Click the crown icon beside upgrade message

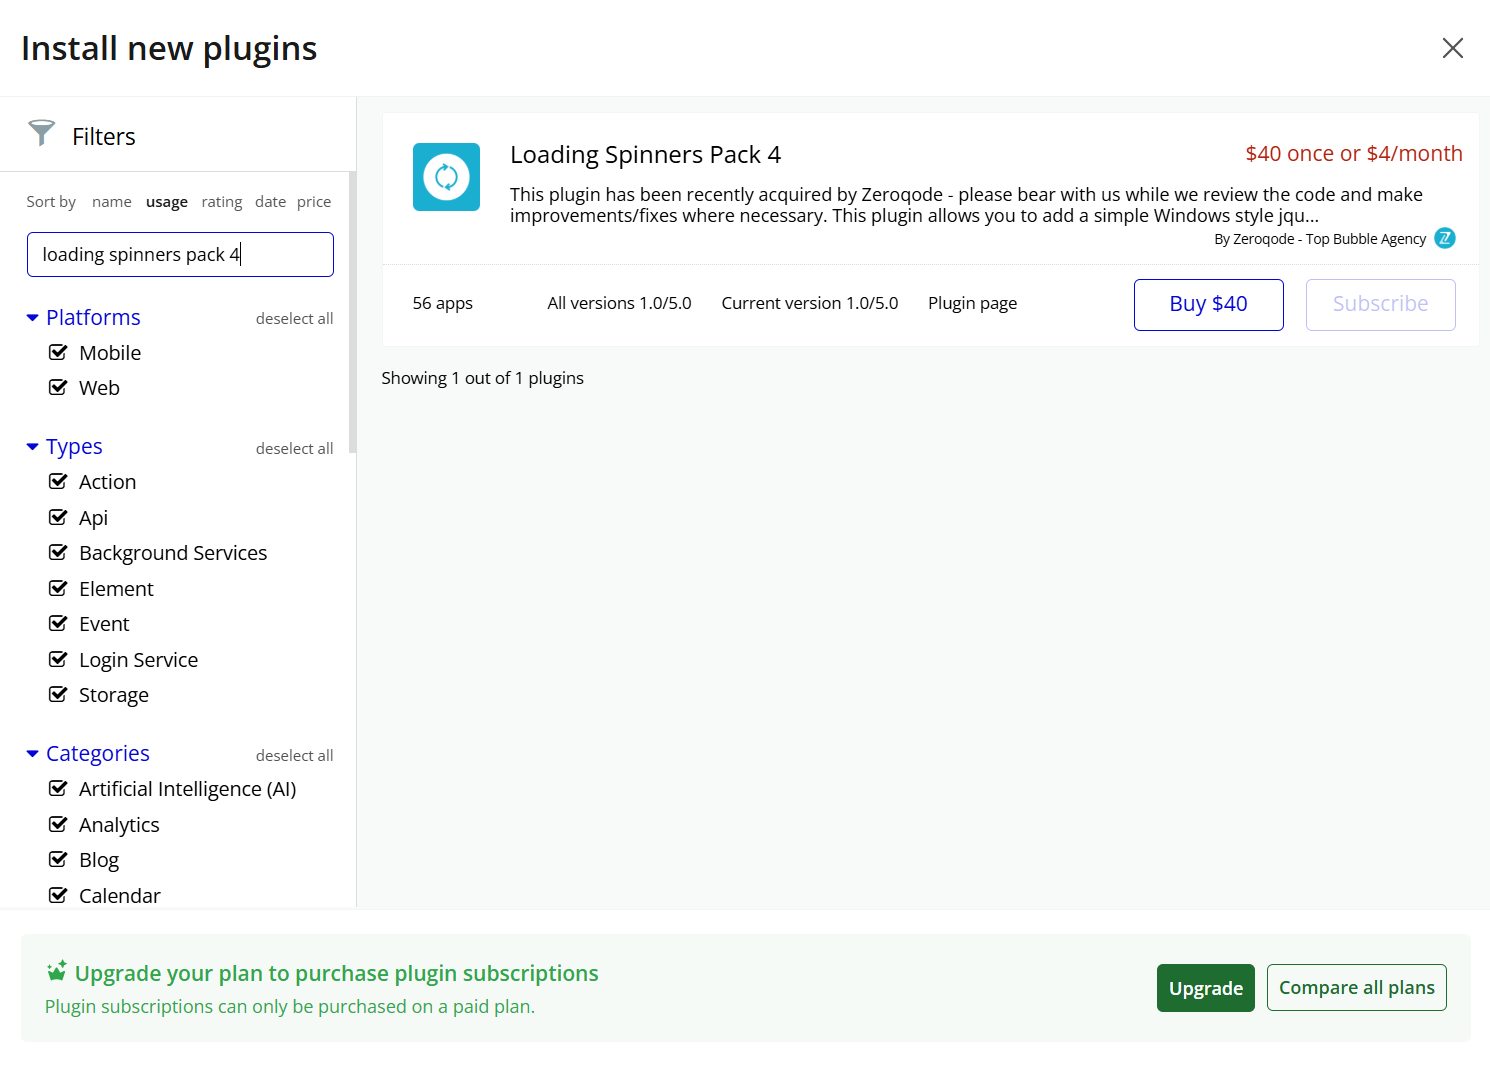(x=57, y=971)
